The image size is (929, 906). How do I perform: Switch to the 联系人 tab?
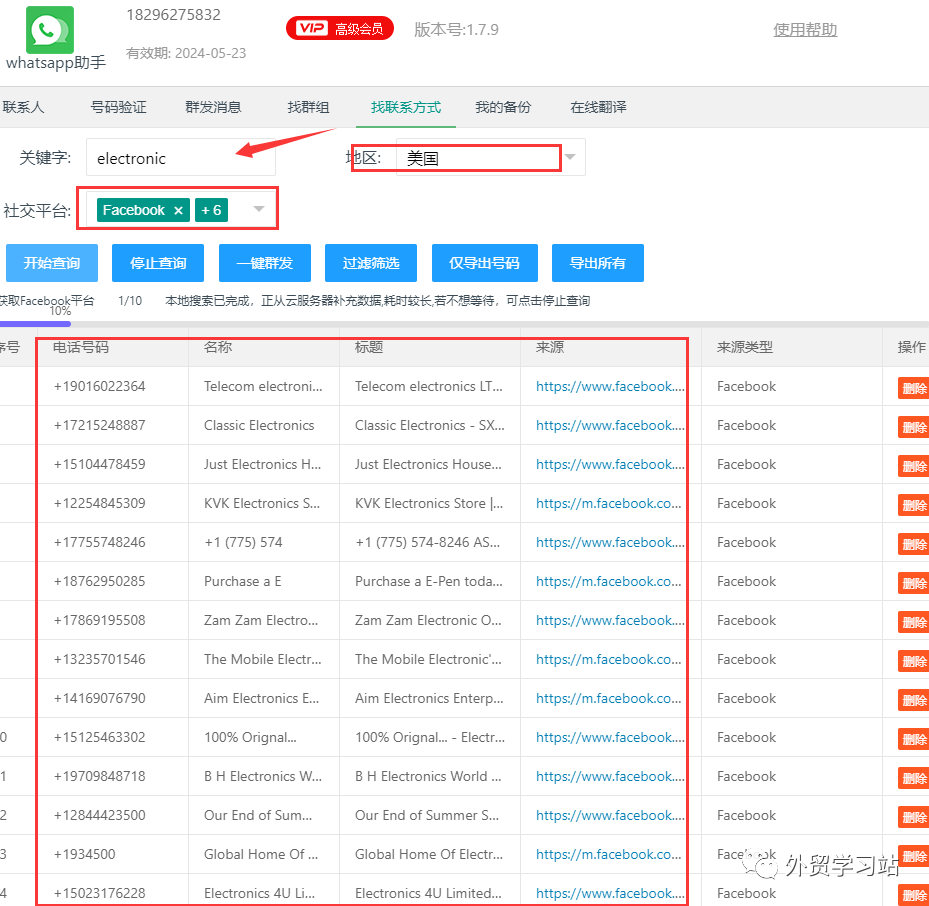coord(24,107)
